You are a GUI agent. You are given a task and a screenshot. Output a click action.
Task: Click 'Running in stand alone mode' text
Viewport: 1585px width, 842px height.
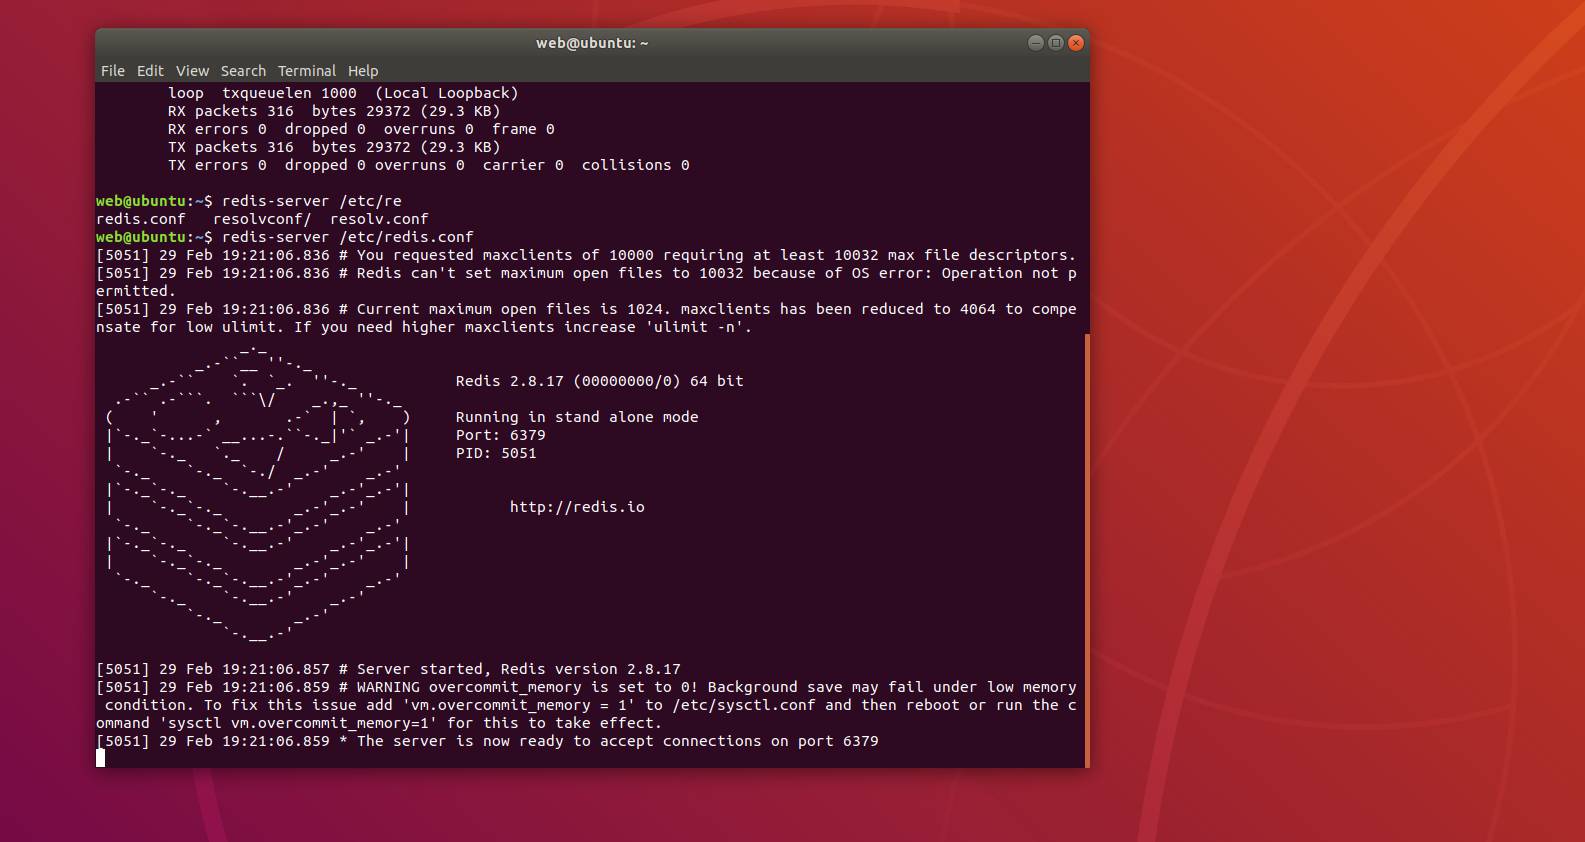pyautogui.click(x=577, y=417)
